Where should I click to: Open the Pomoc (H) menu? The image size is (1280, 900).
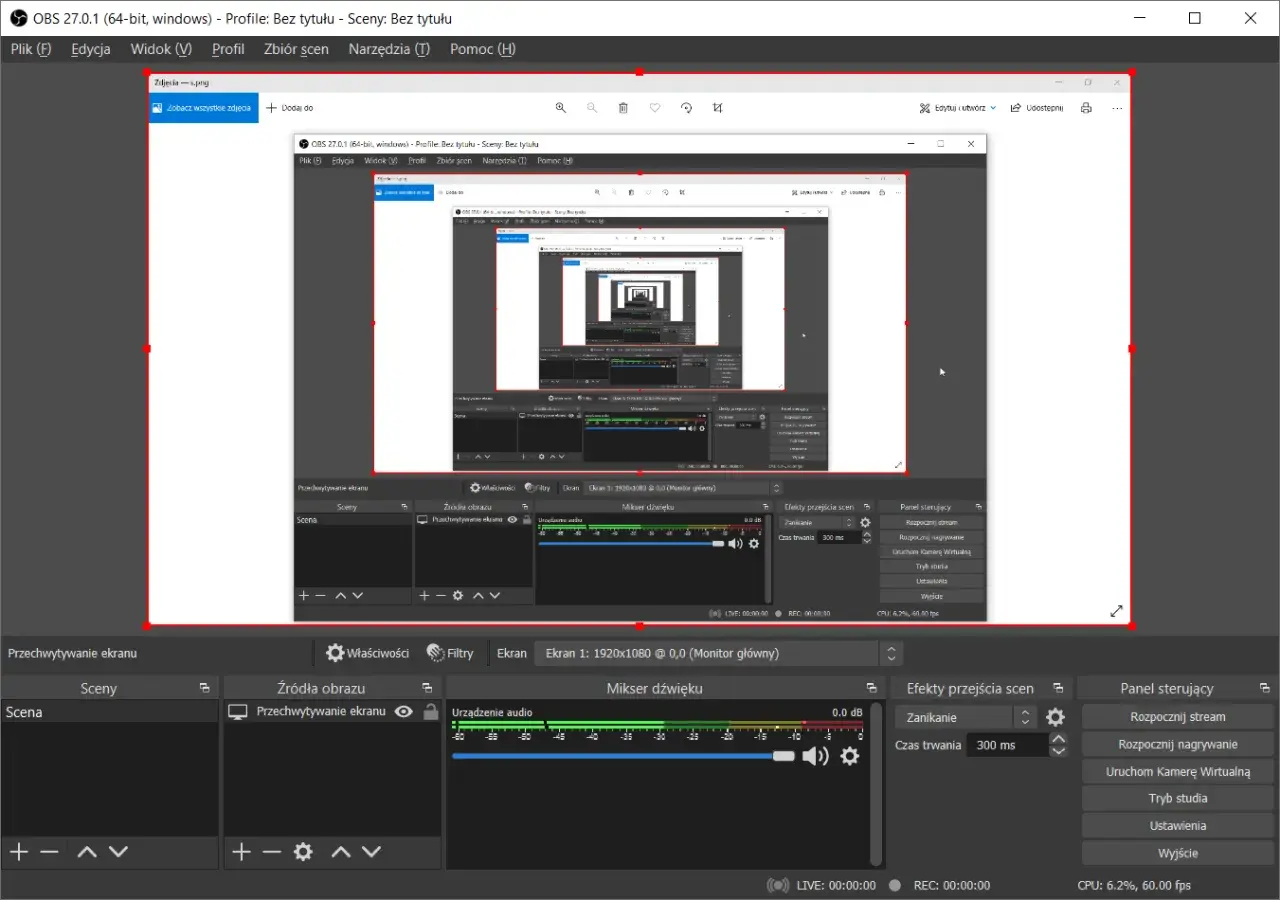pos(483,49)
